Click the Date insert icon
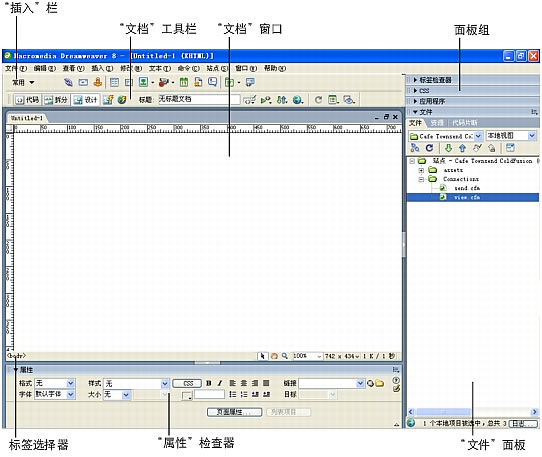 (x=184, y=82)
